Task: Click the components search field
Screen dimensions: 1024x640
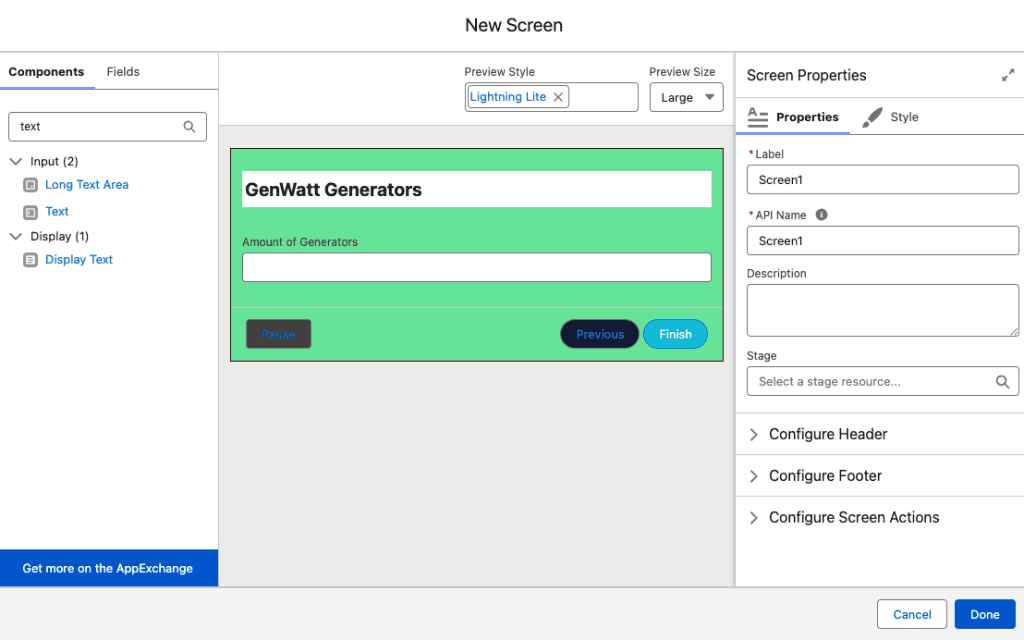Action: (107, 127)
